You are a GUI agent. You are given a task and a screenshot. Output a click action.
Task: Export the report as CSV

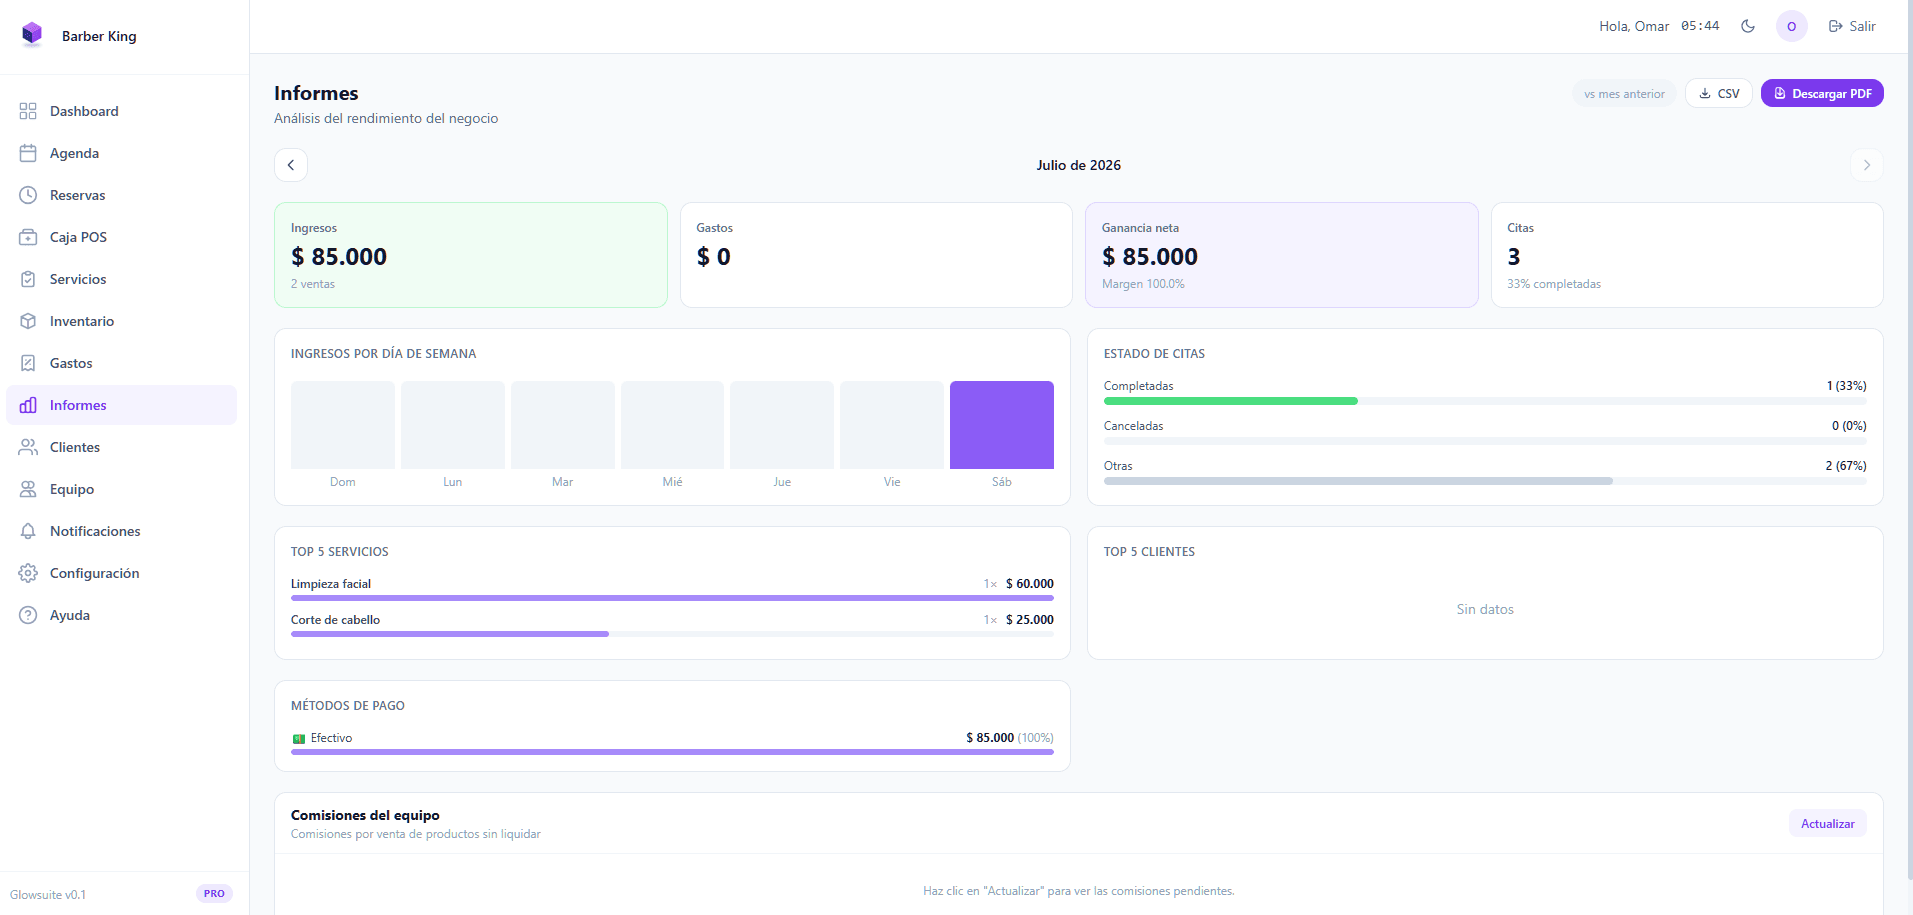[x=1719, y=93]
